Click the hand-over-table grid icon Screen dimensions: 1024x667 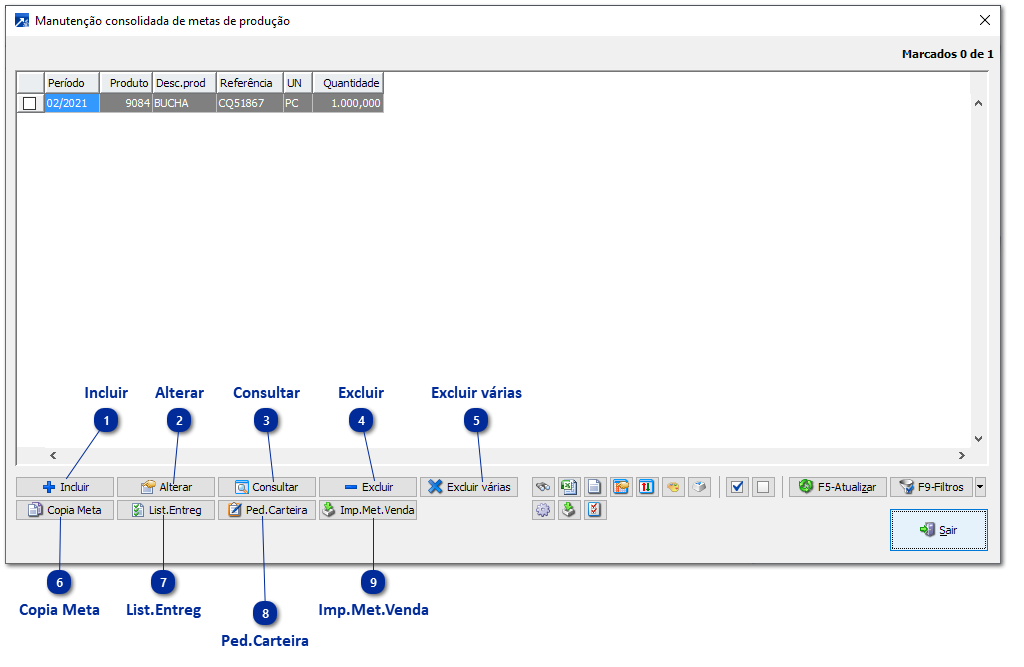pyautogui.click(x=620, y=487)
